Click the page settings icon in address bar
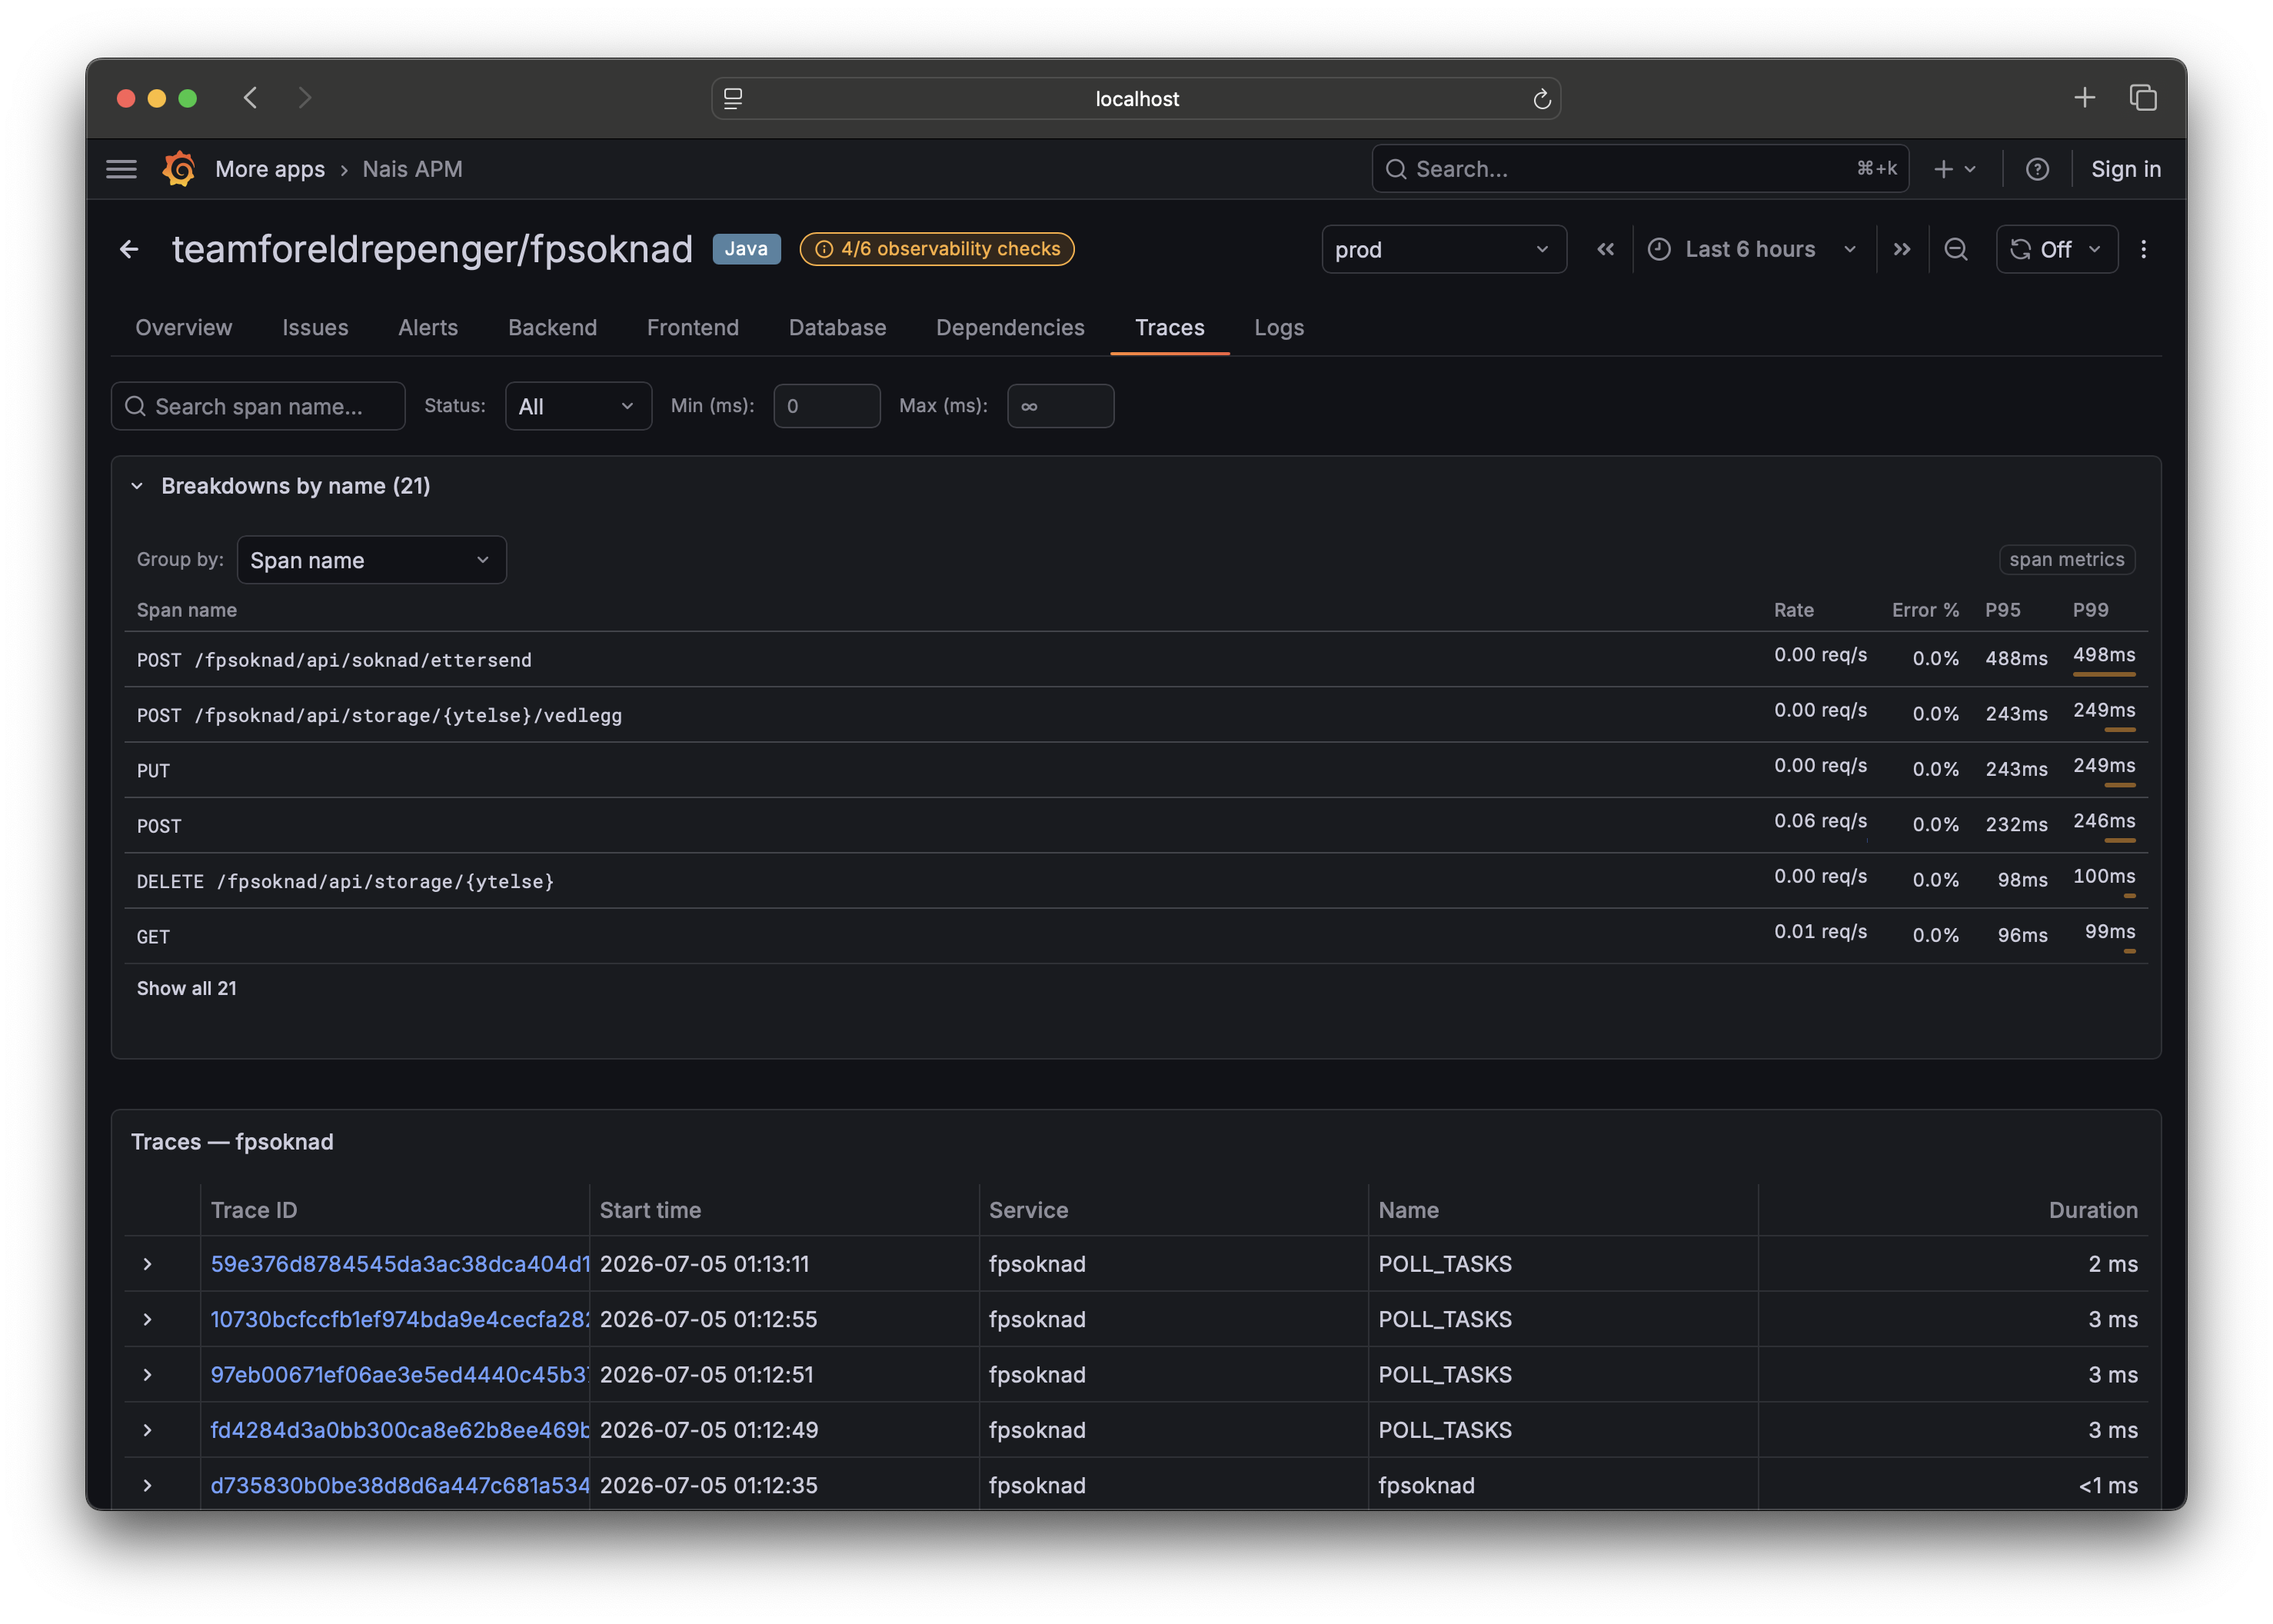2273x1624 pixels. (x=733, y=99)
